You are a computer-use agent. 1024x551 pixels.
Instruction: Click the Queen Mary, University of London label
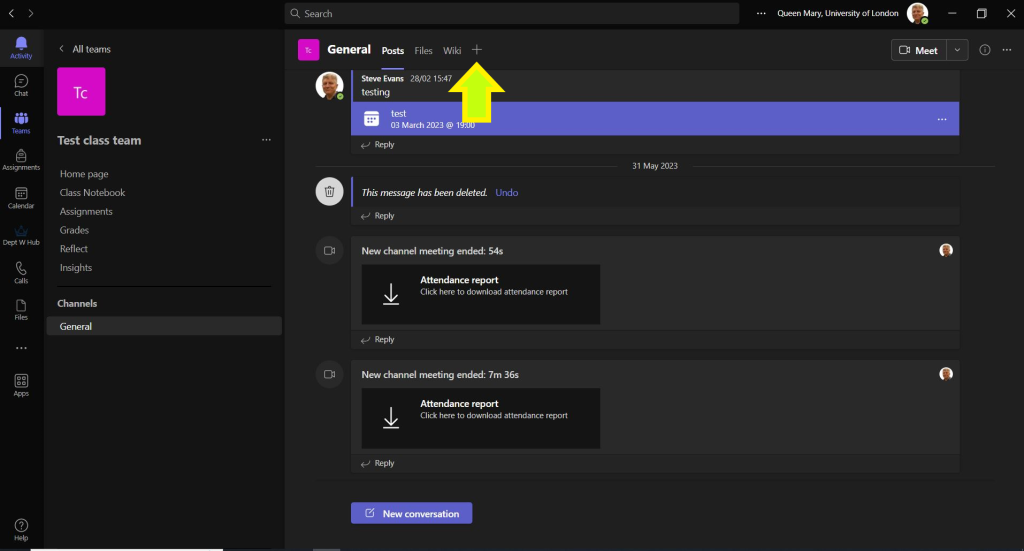(838, 13)
